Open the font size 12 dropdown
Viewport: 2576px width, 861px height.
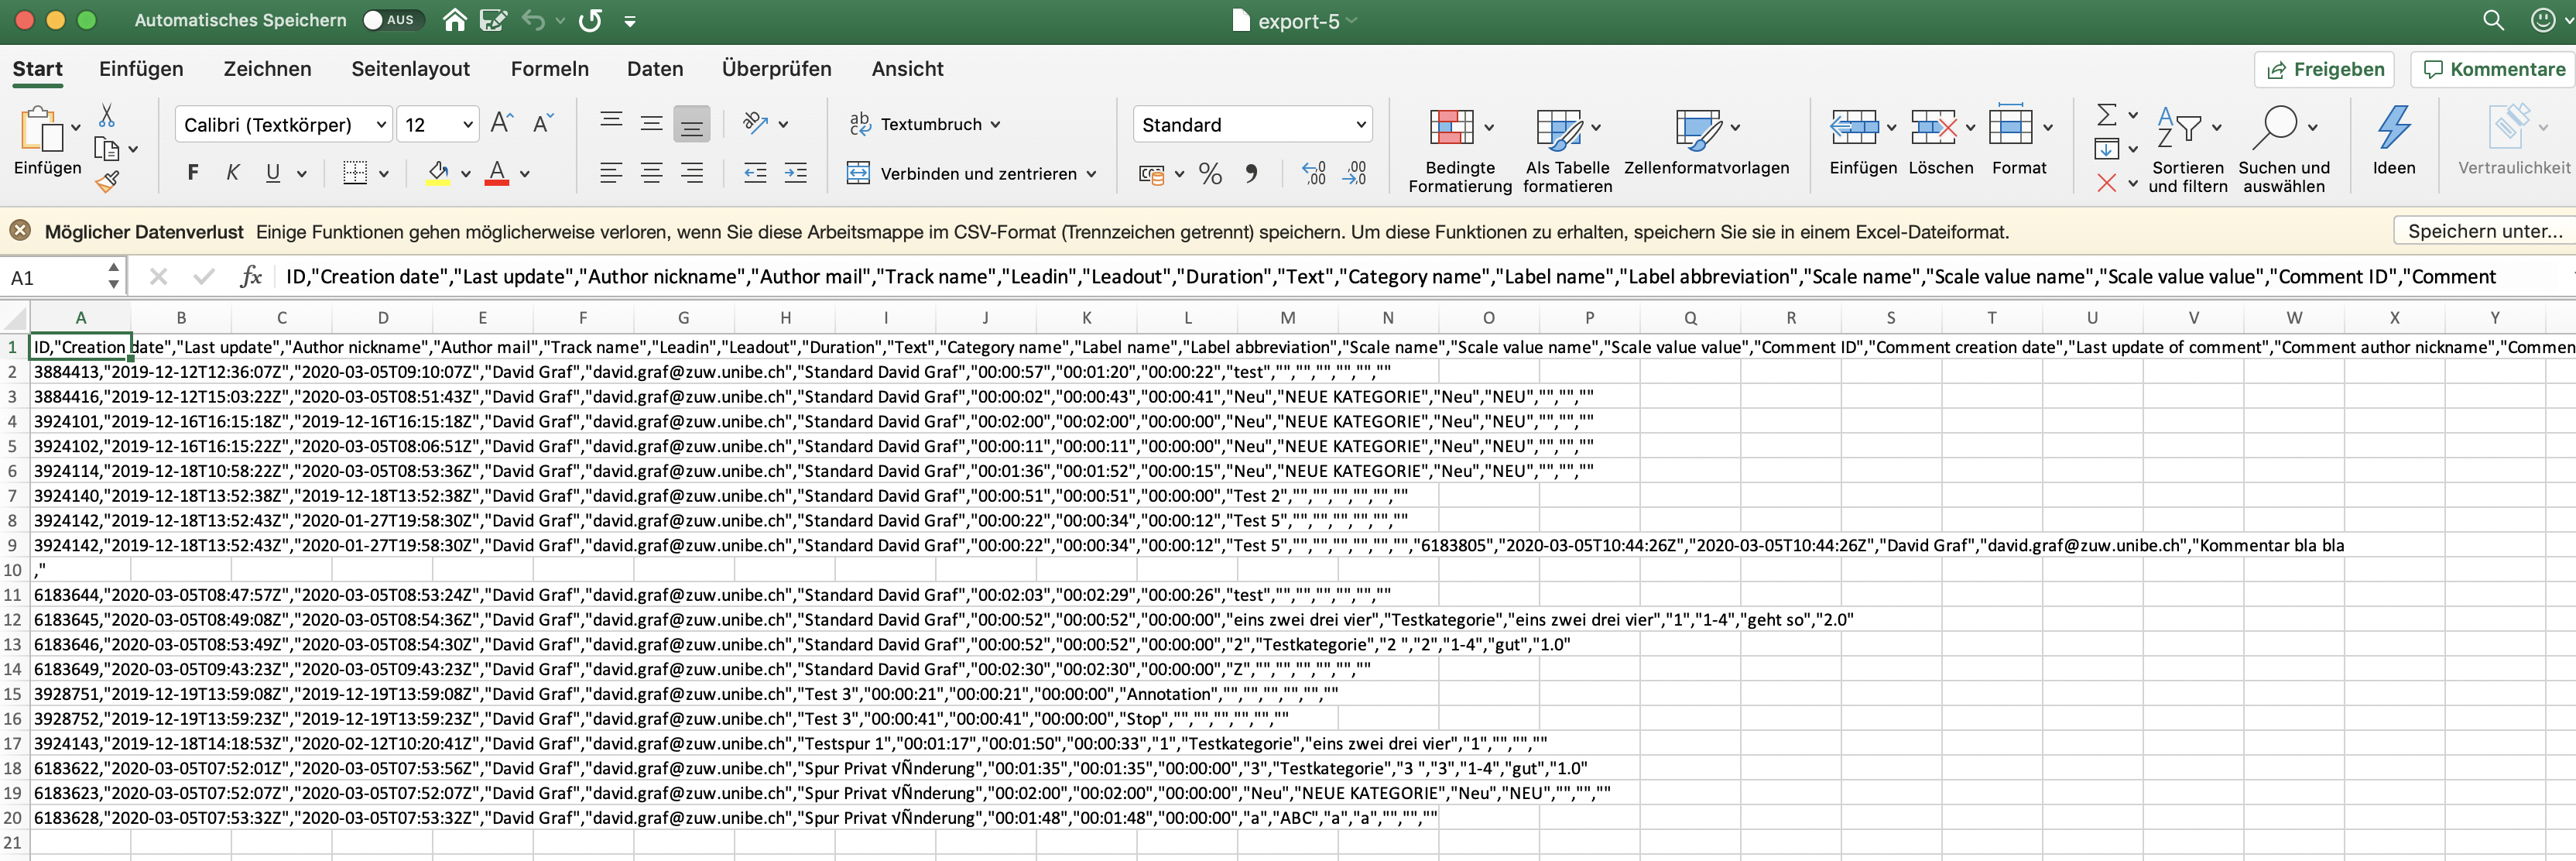coord(468,125)
